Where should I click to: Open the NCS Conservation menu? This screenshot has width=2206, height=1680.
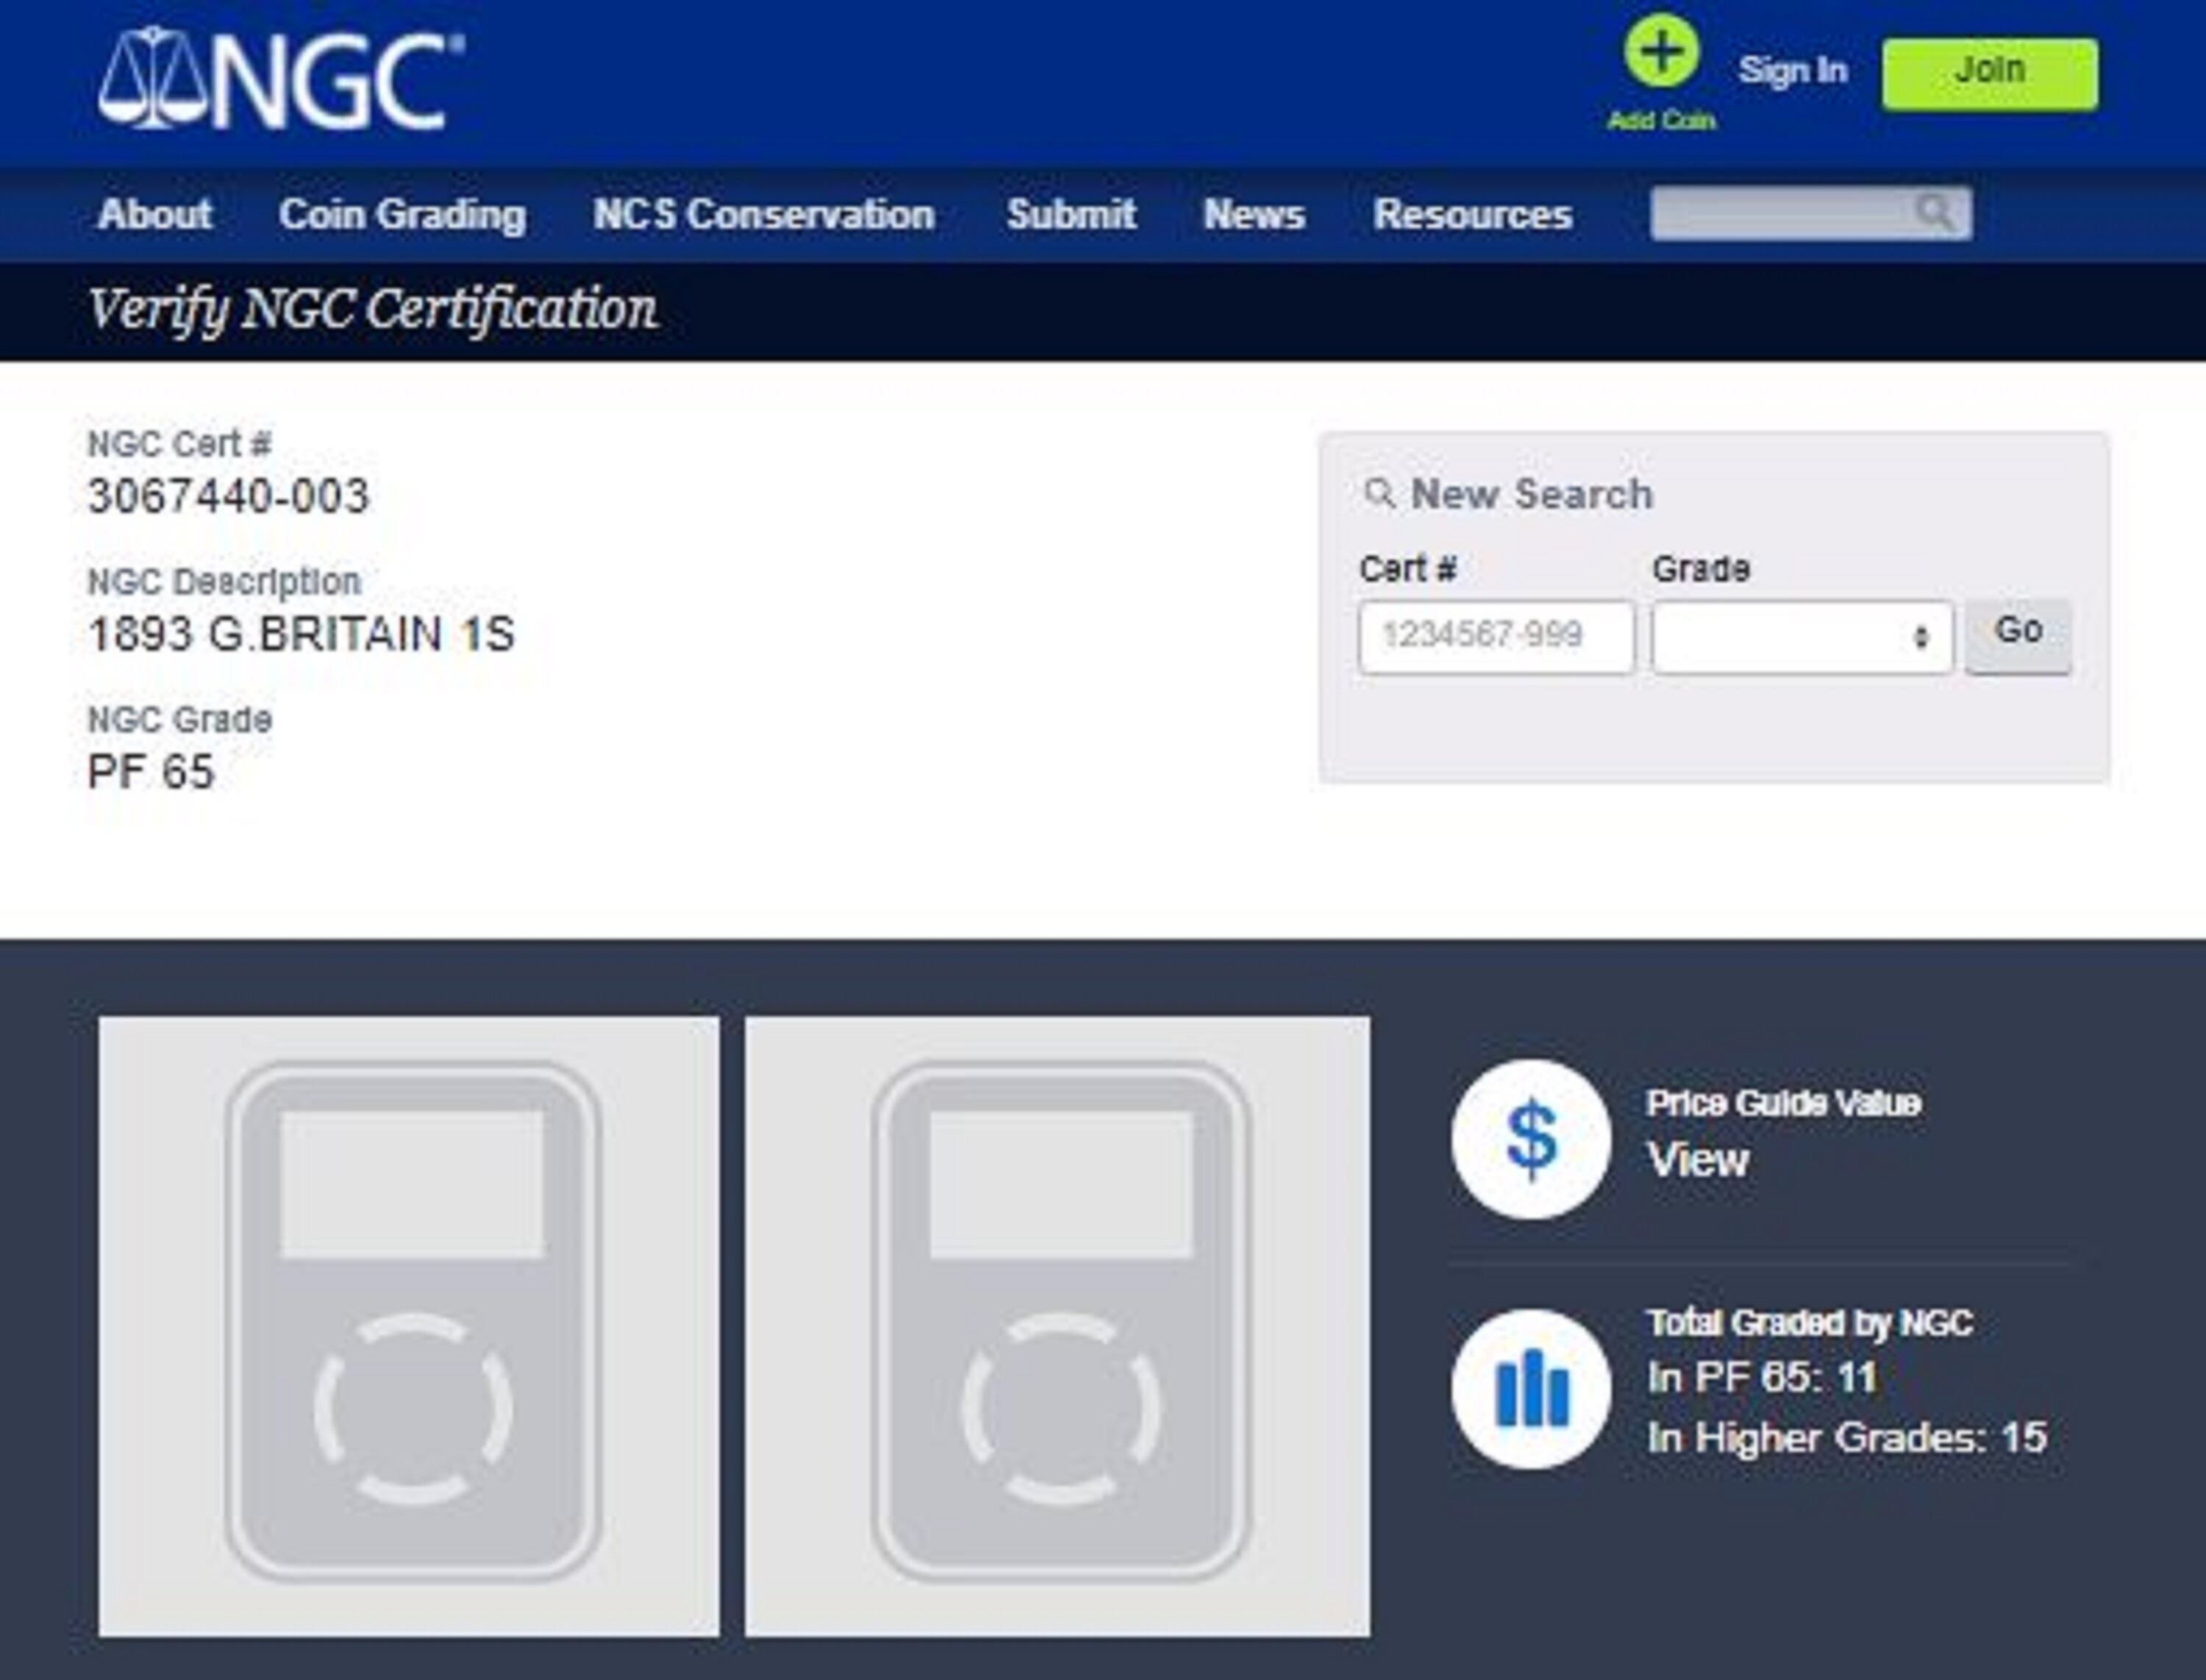click(x=764, y=215)
